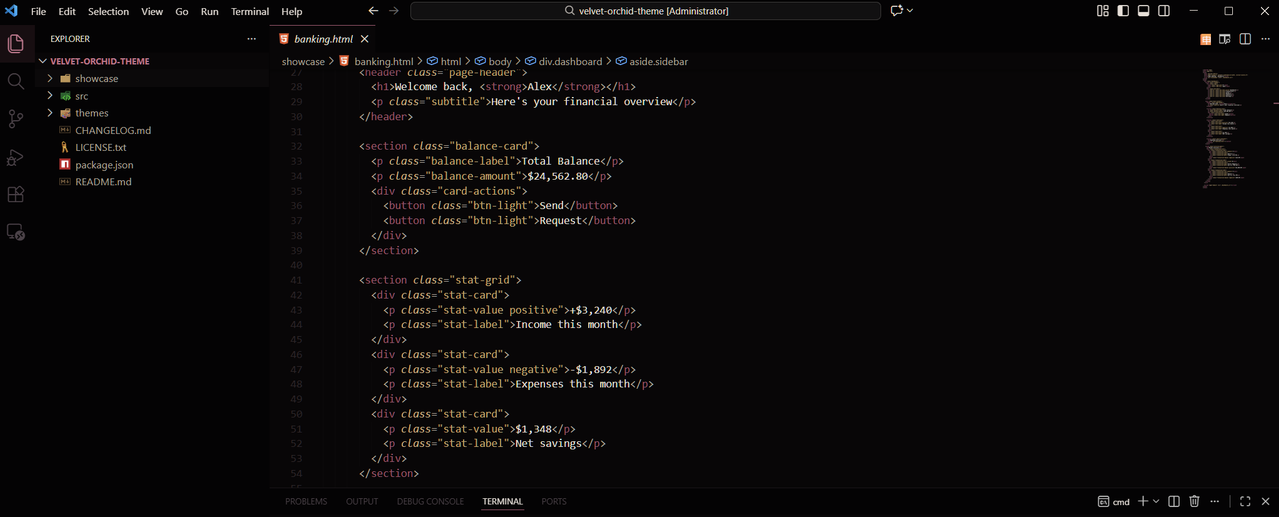
Task: Select the TERMINAL panel tab
Action: (502, 501)
